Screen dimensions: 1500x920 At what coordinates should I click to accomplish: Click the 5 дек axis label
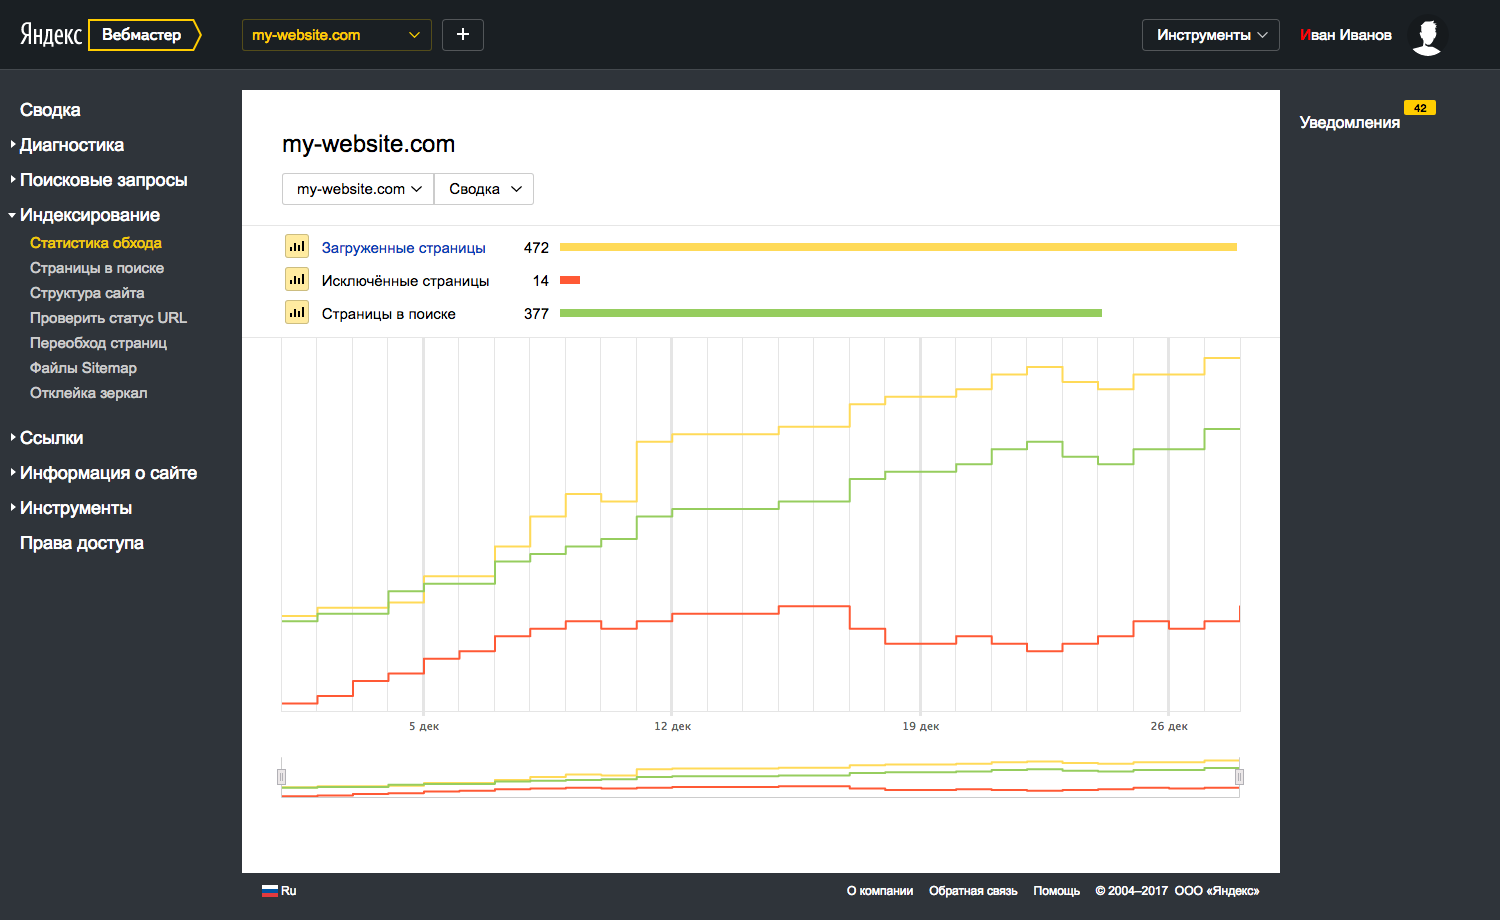click(424, 726)
